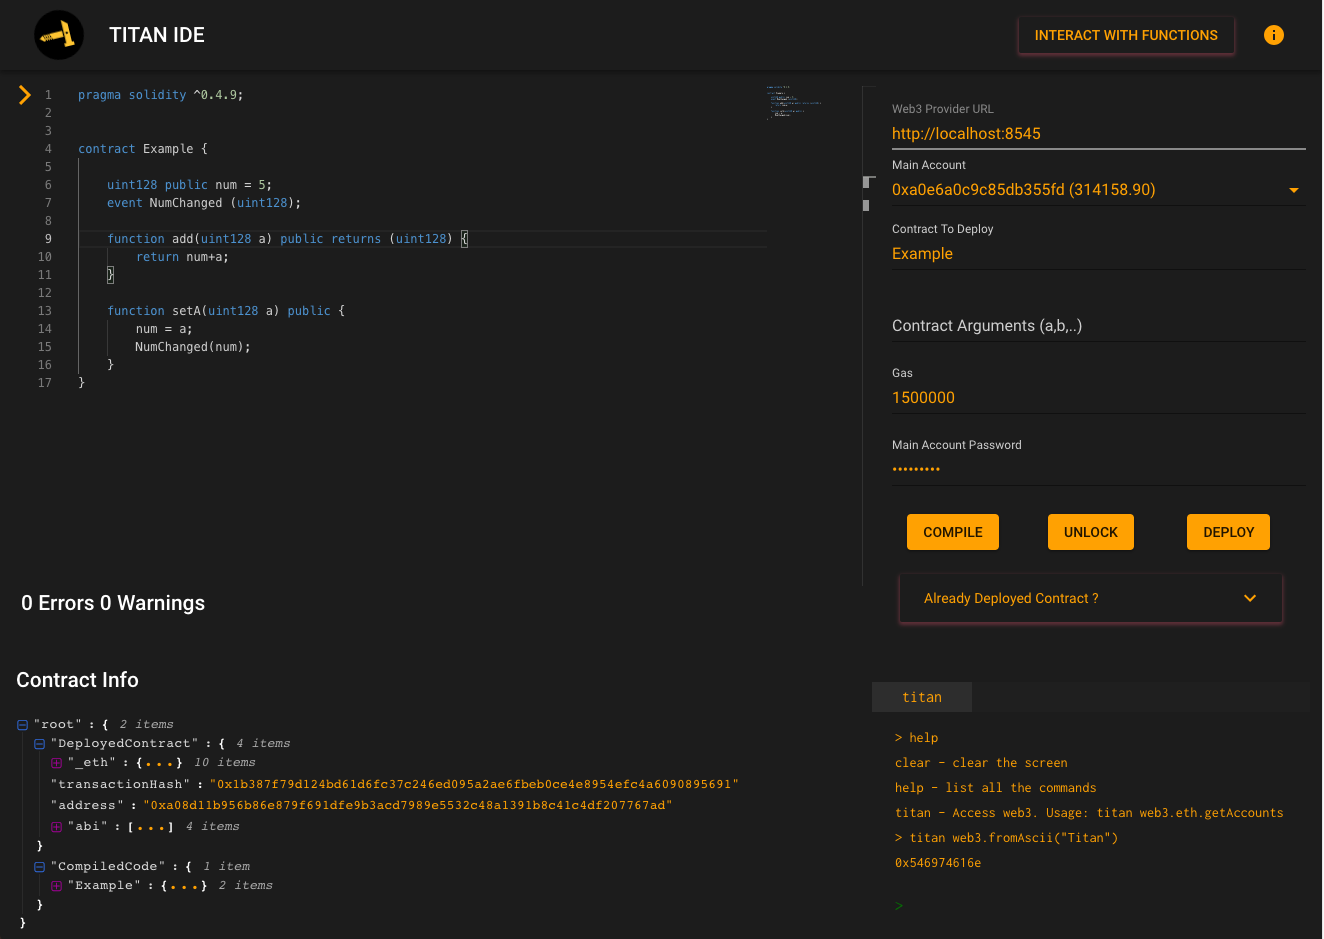
Task: Click 'uint128 public num = 5' line
Action: 190,185
